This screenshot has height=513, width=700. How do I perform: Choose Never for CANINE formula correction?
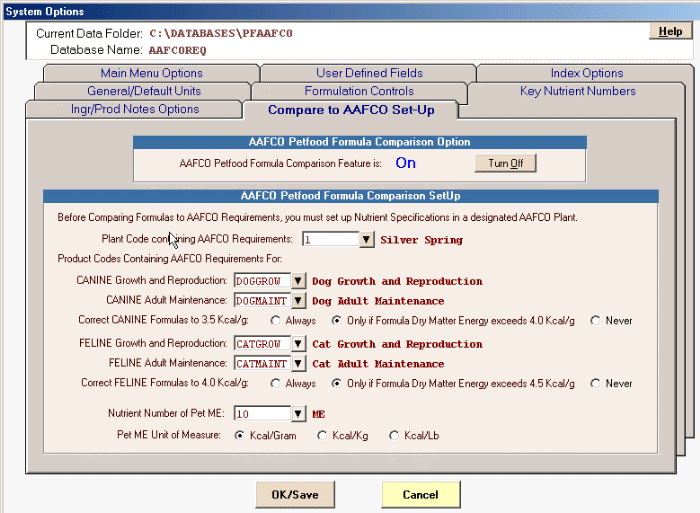595,321
